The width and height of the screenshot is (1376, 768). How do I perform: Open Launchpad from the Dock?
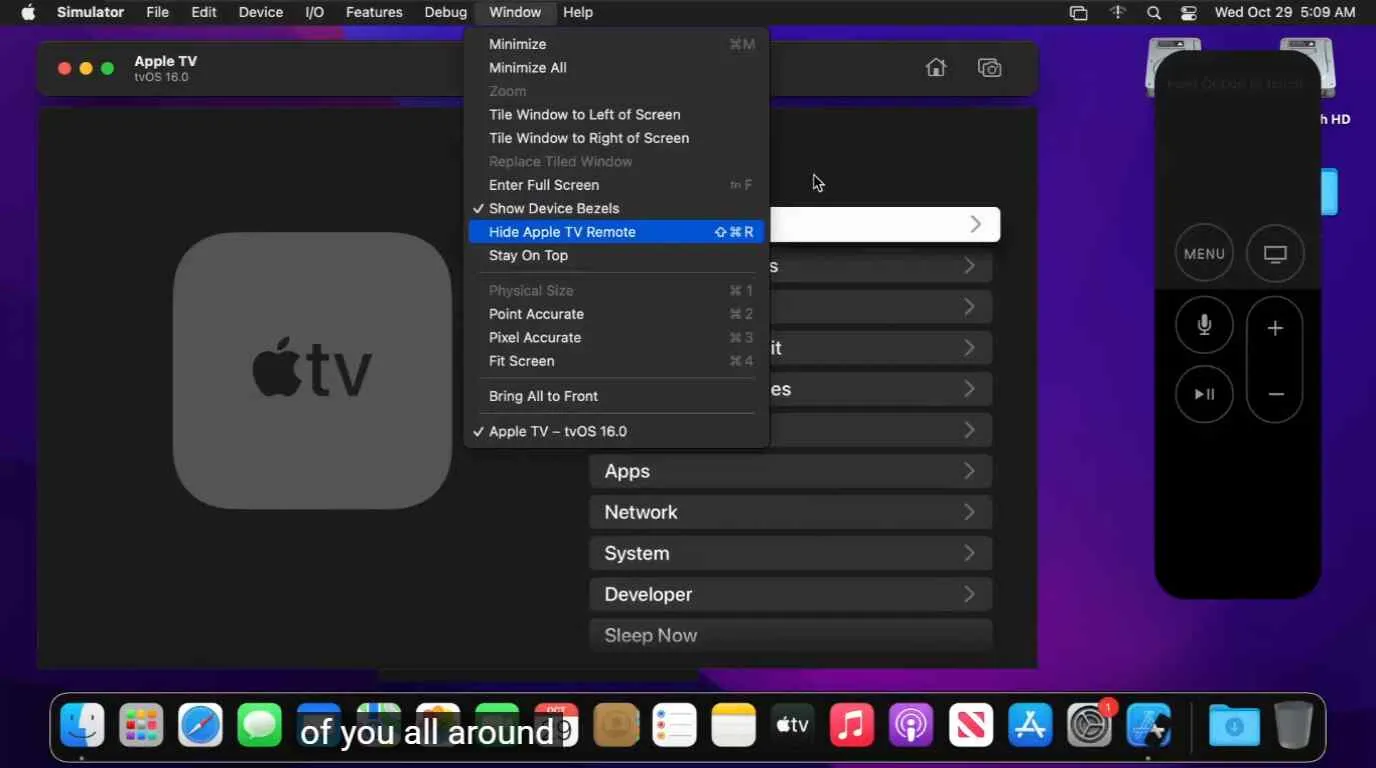pos(142,725)
